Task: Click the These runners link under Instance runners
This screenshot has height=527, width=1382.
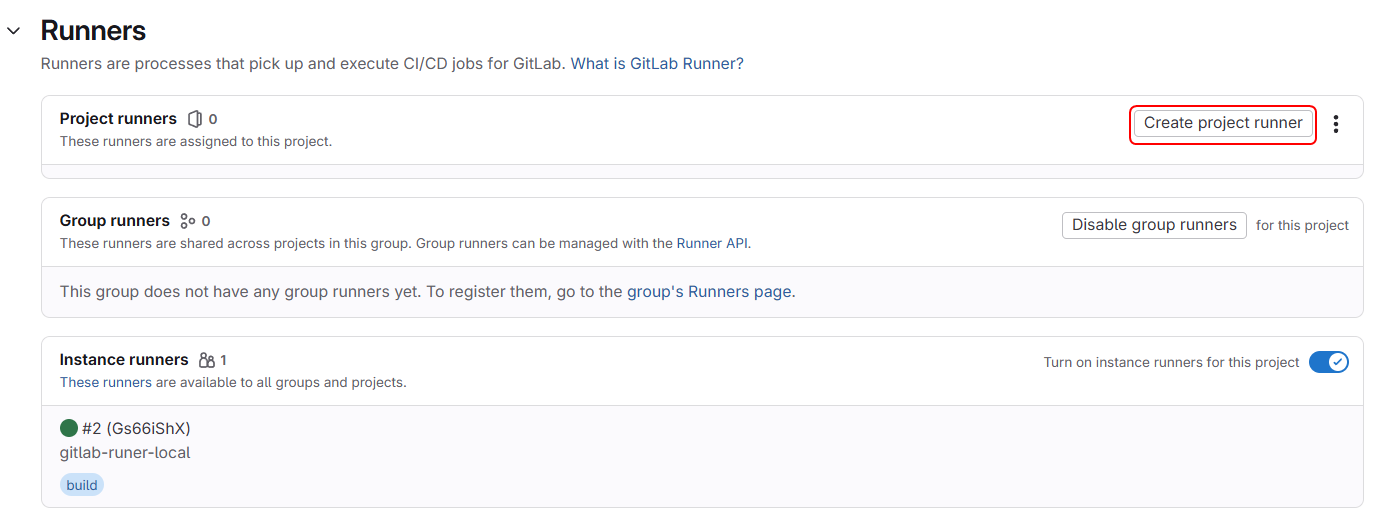Action: pyautogui.click(x=105, y=382)
